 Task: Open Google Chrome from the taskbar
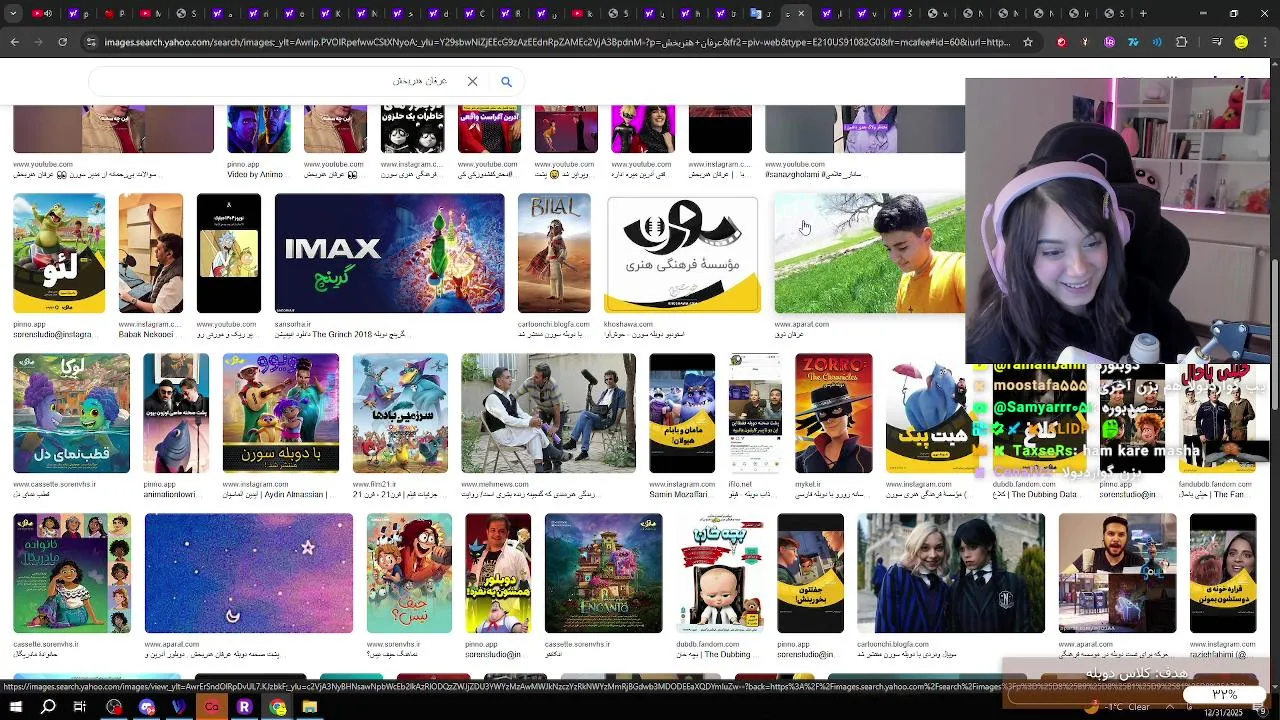point(277,707)
